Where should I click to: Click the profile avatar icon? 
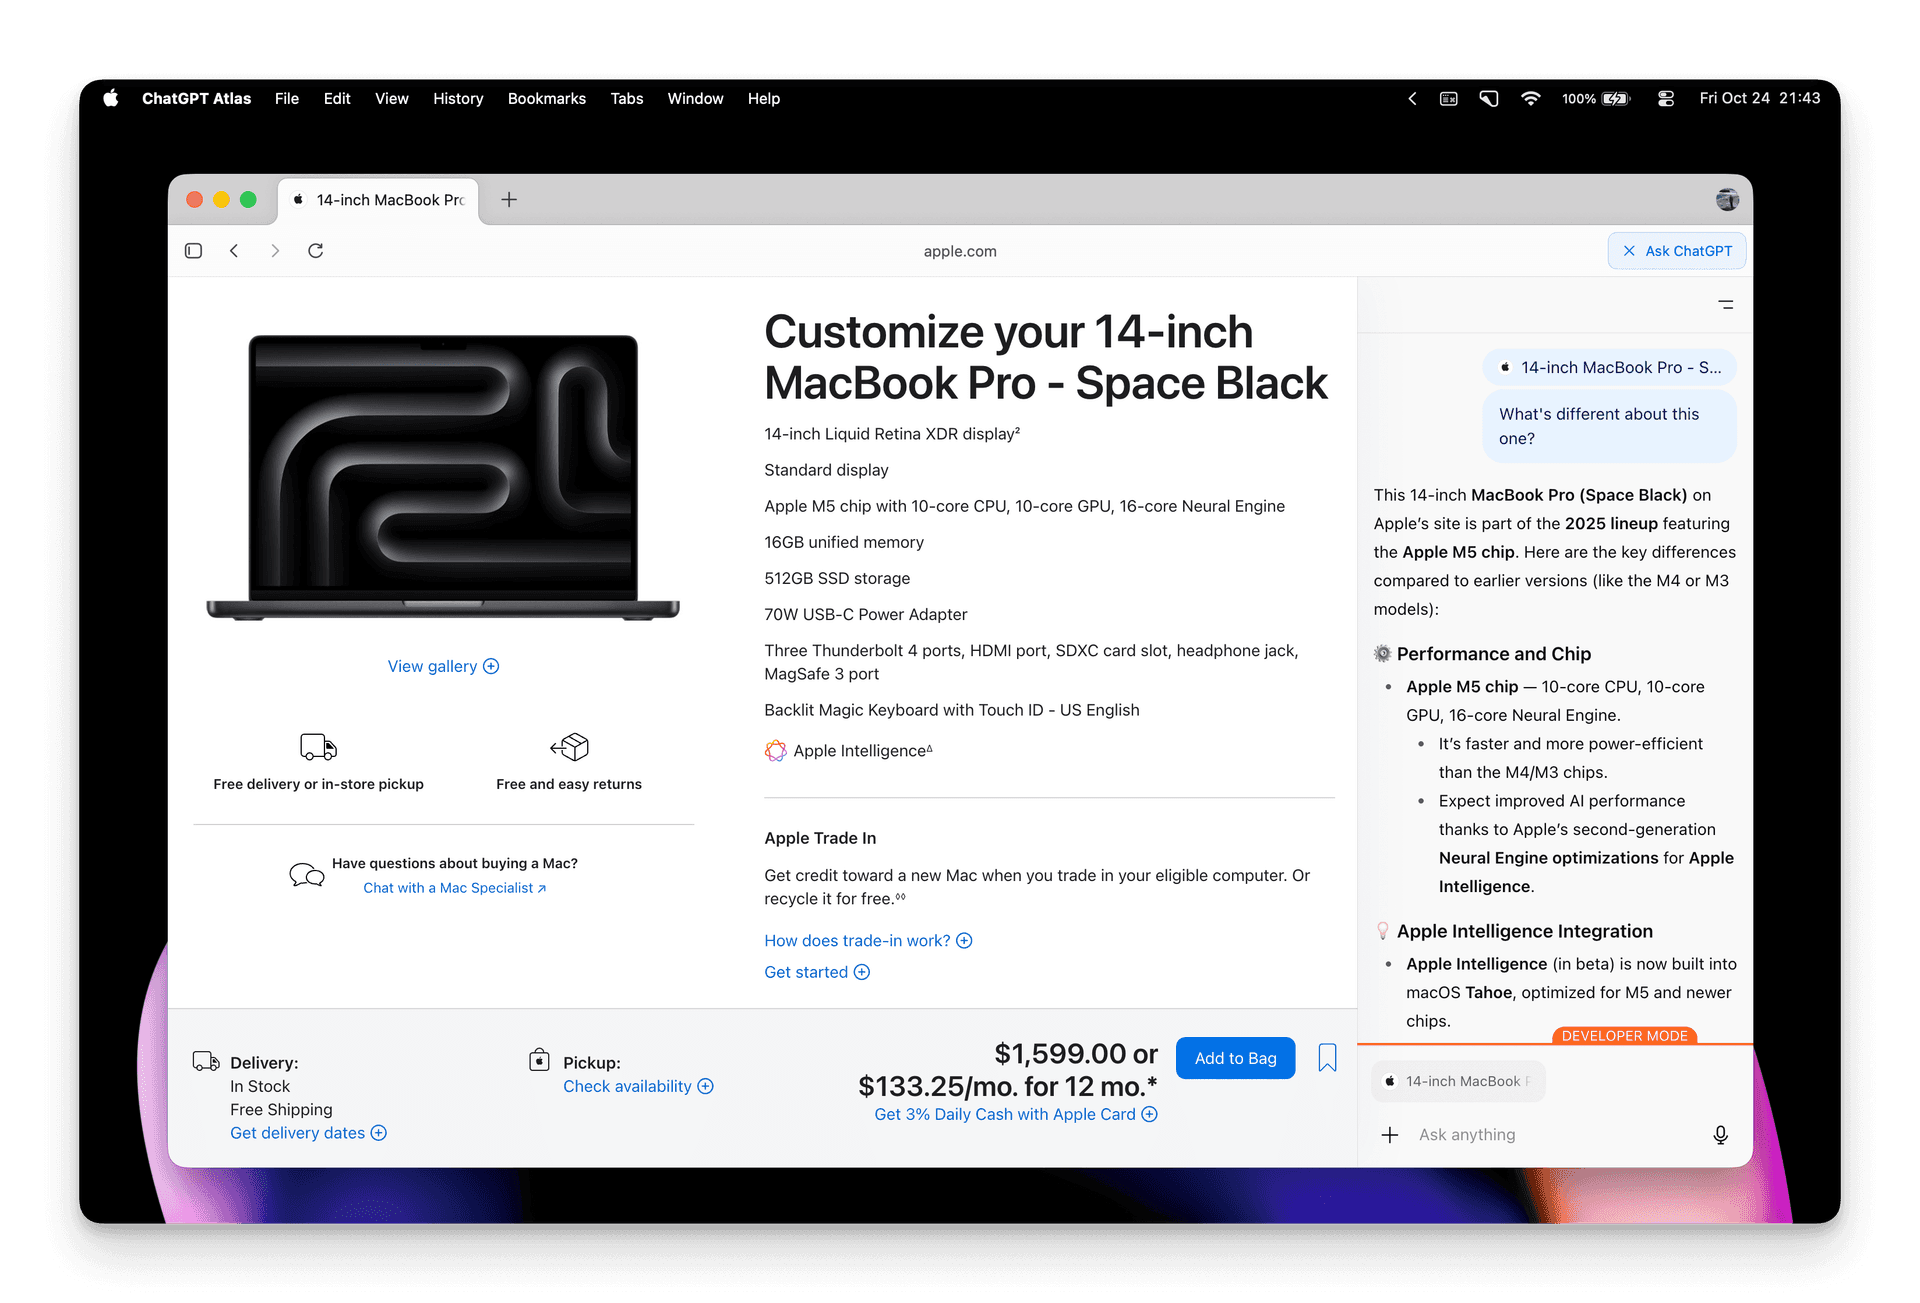tap(1727, 200)
